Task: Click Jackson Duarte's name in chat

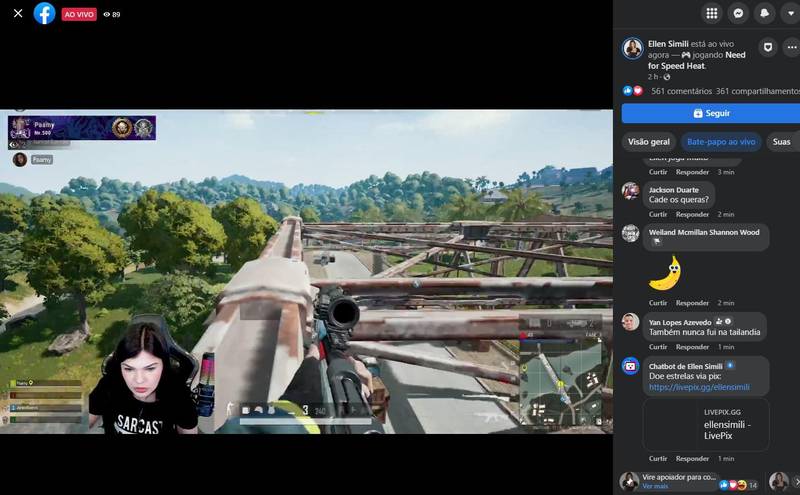Action: [673, 190]
